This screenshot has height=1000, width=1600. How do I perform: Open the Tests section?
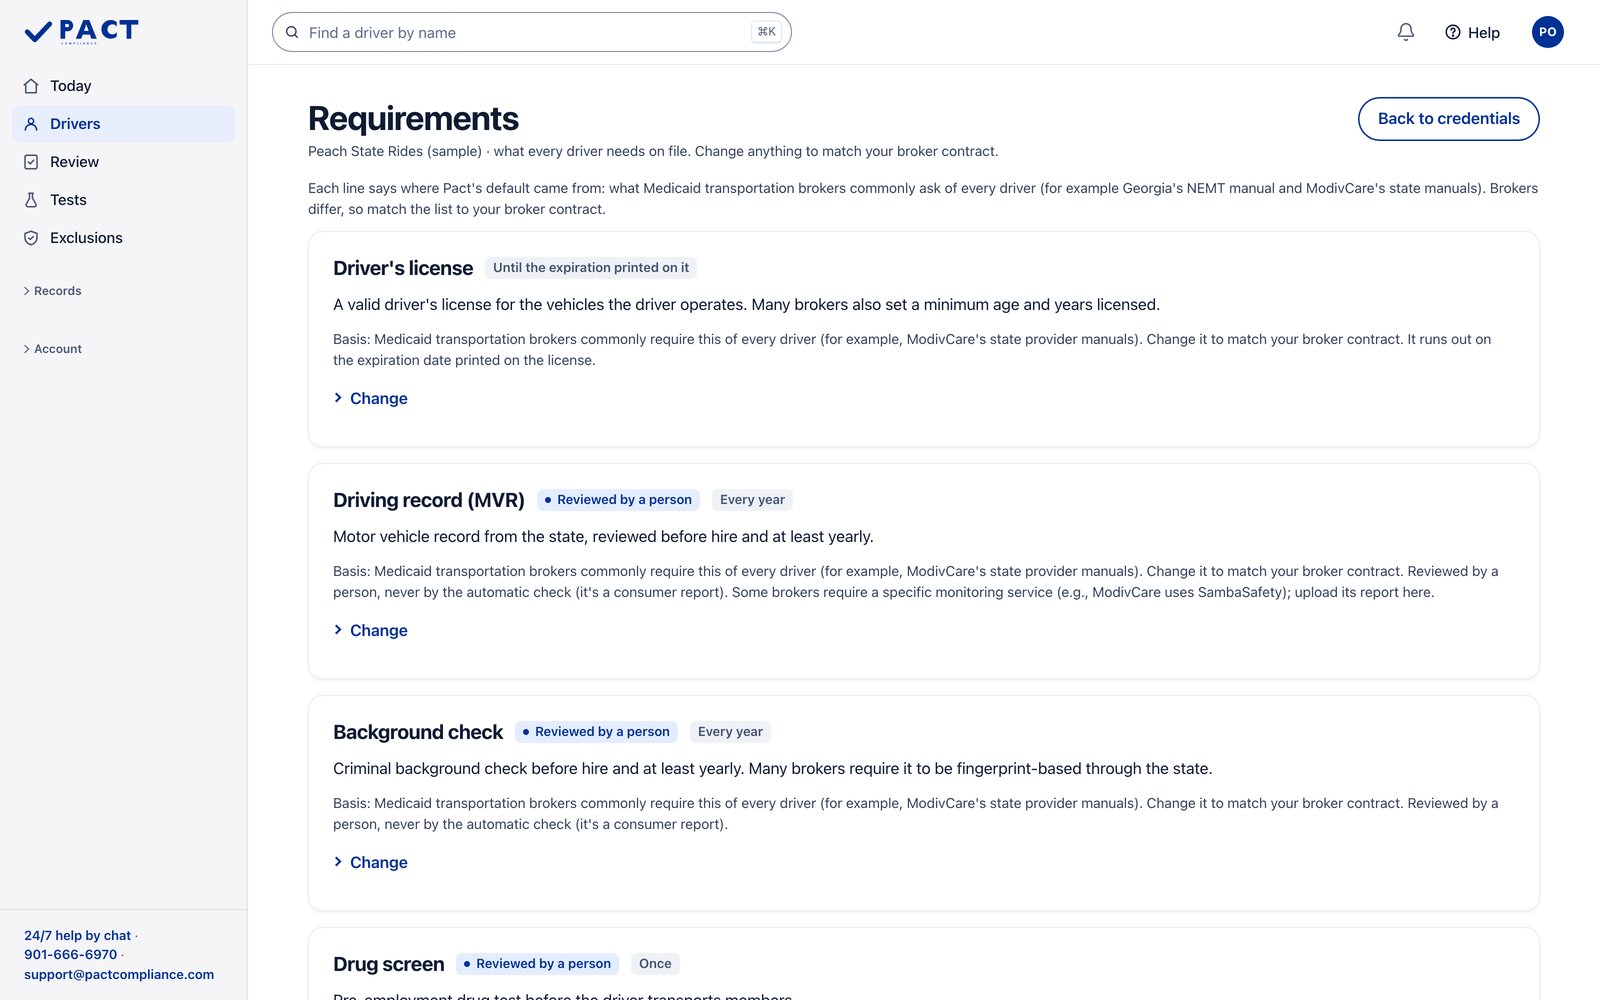pos(124,200)
